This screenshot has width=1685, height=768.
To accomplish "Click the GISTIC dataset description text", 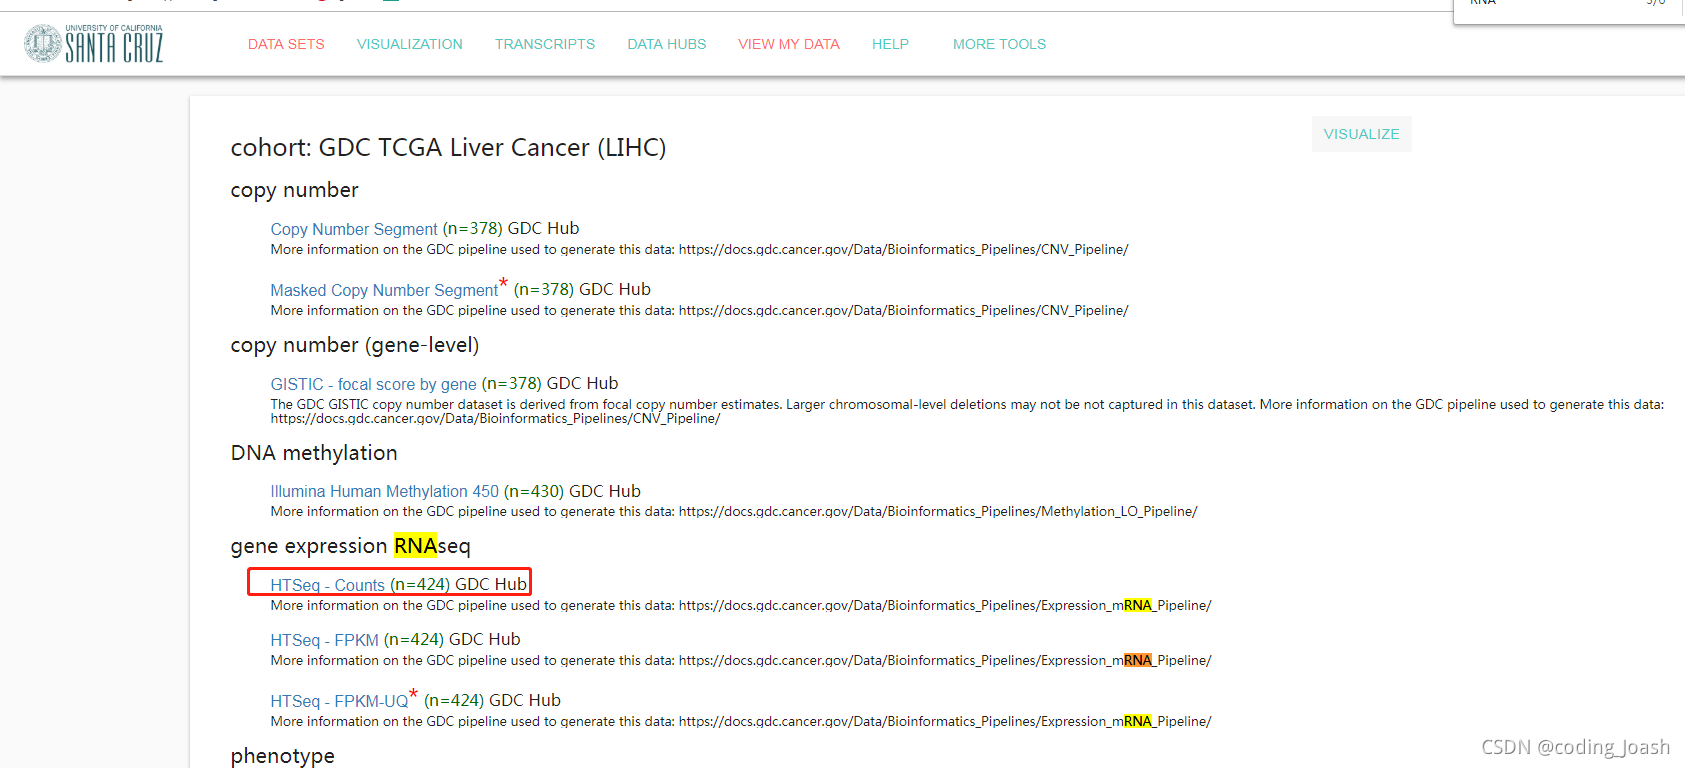I will pos(967,412).
